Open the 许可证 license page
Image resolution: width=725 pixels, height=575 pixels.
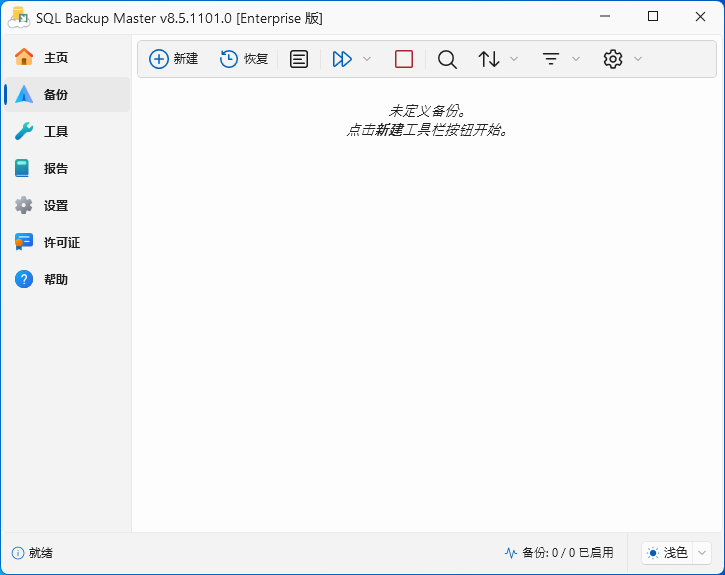tap(67, 242)
